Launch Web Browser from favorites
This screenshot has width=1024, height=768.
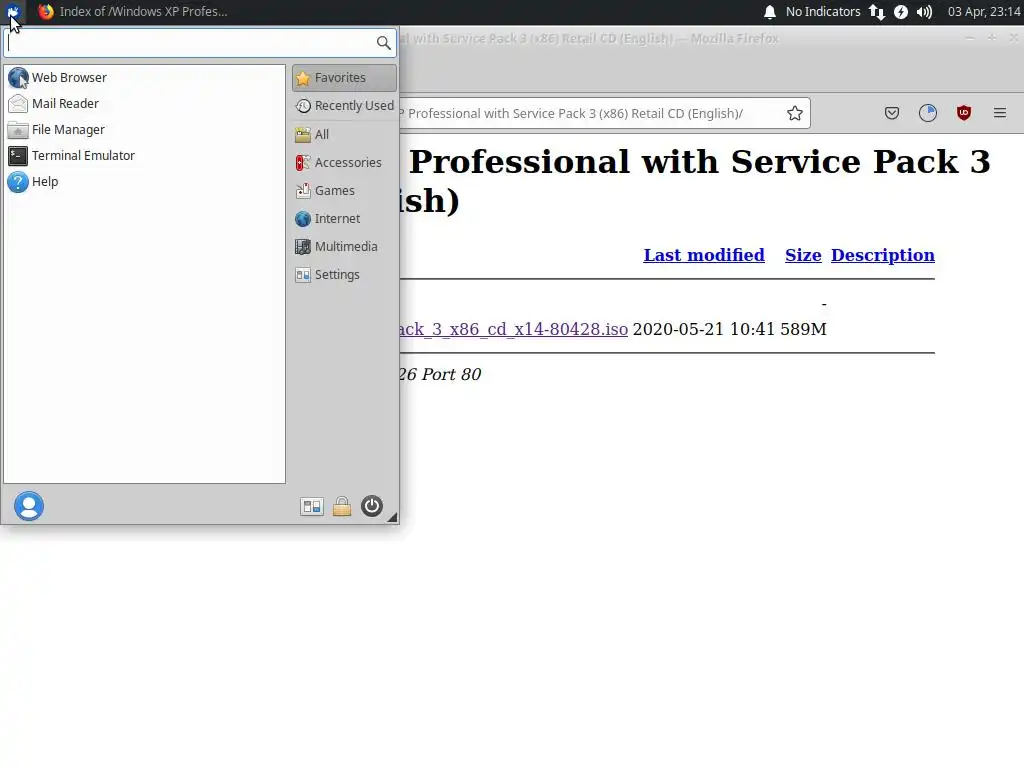coord(144,78)
